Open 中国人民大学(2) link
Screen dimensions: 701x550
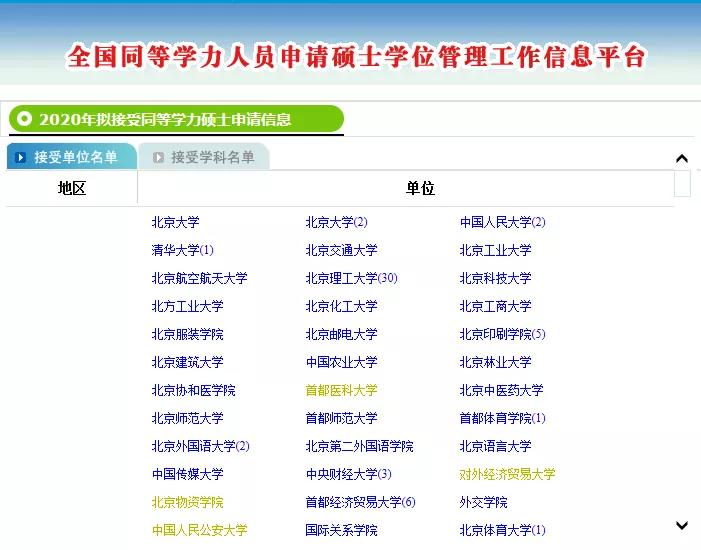503,222
